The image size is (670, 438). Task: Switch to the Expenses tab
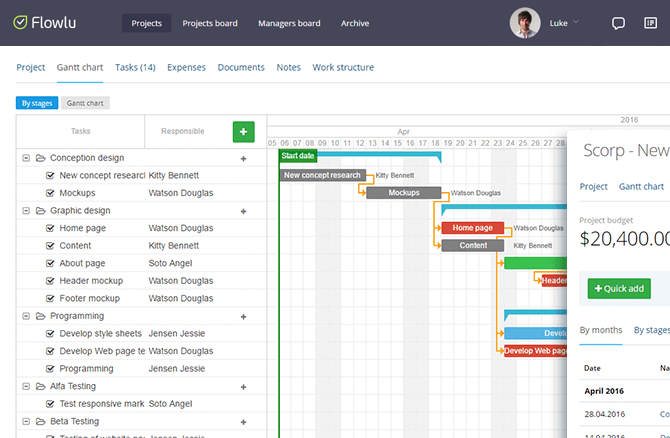tap(186, 67)
